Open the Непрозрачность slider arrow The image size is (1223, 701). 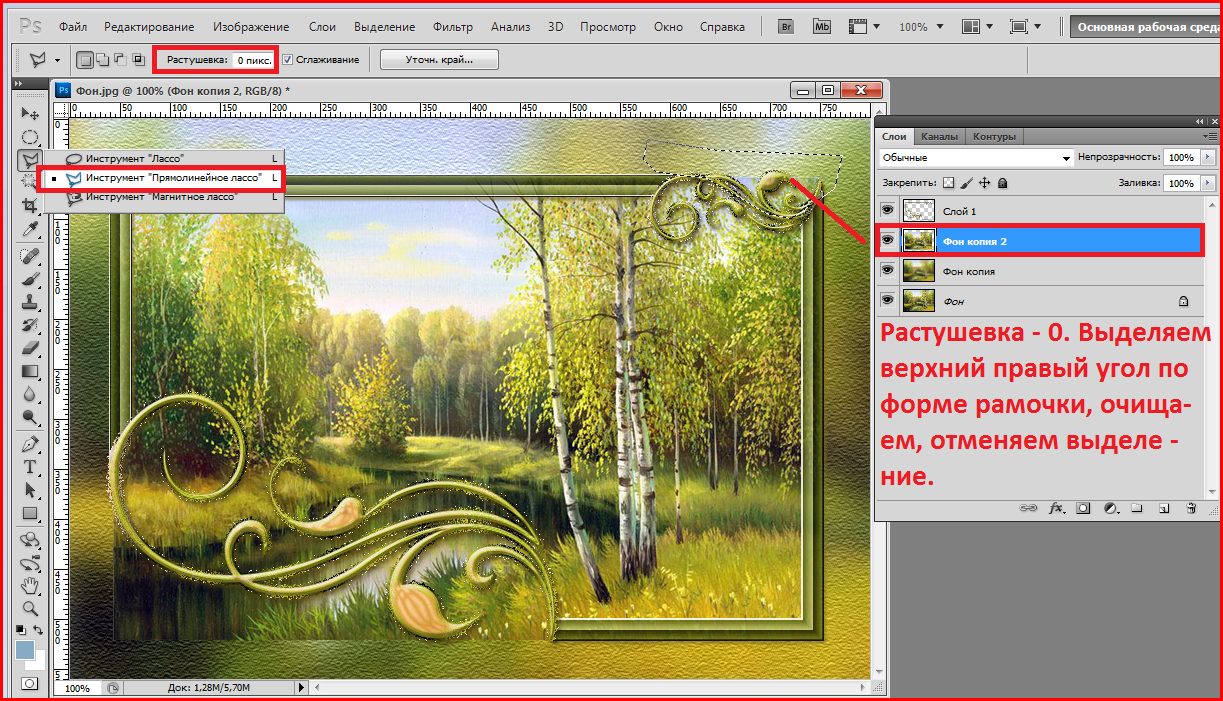pos(1208,158)
